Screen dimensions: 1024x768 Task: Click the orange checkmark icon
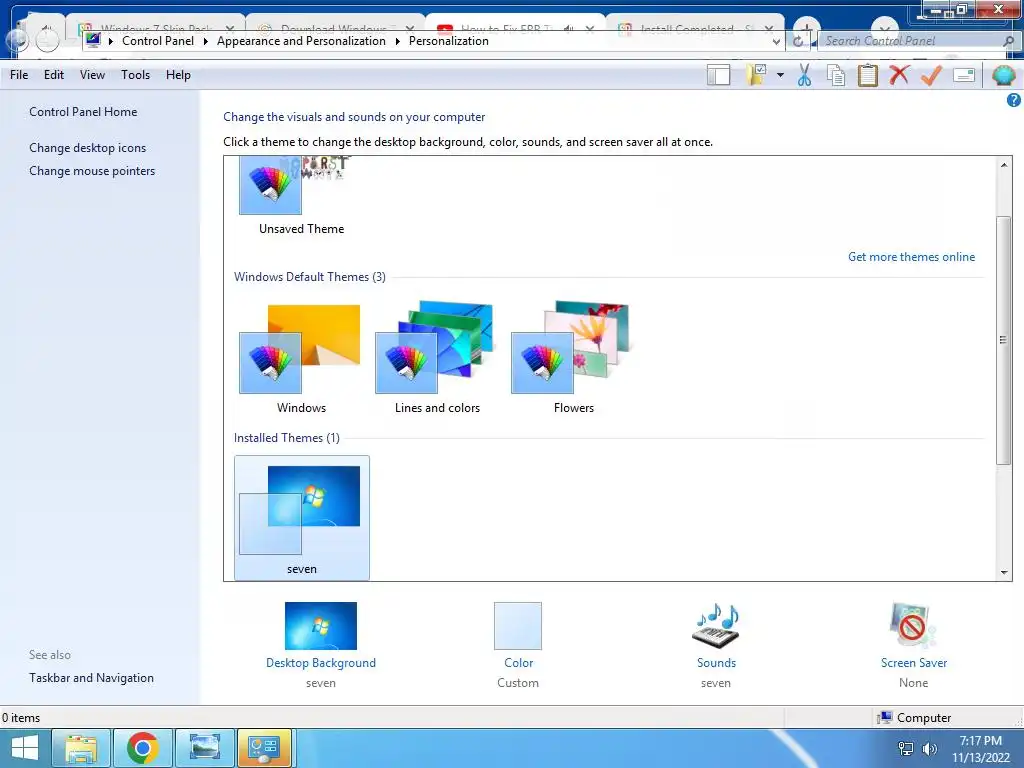[931, 75]
